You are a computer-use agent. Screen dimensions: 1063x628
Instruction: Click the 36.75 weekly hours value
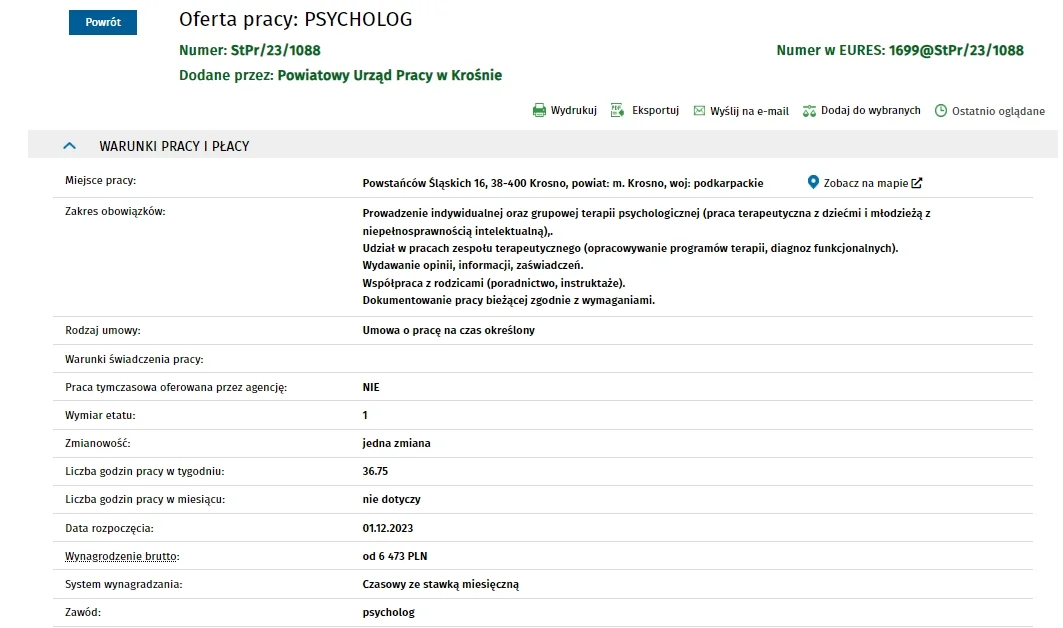click(375, 471)
